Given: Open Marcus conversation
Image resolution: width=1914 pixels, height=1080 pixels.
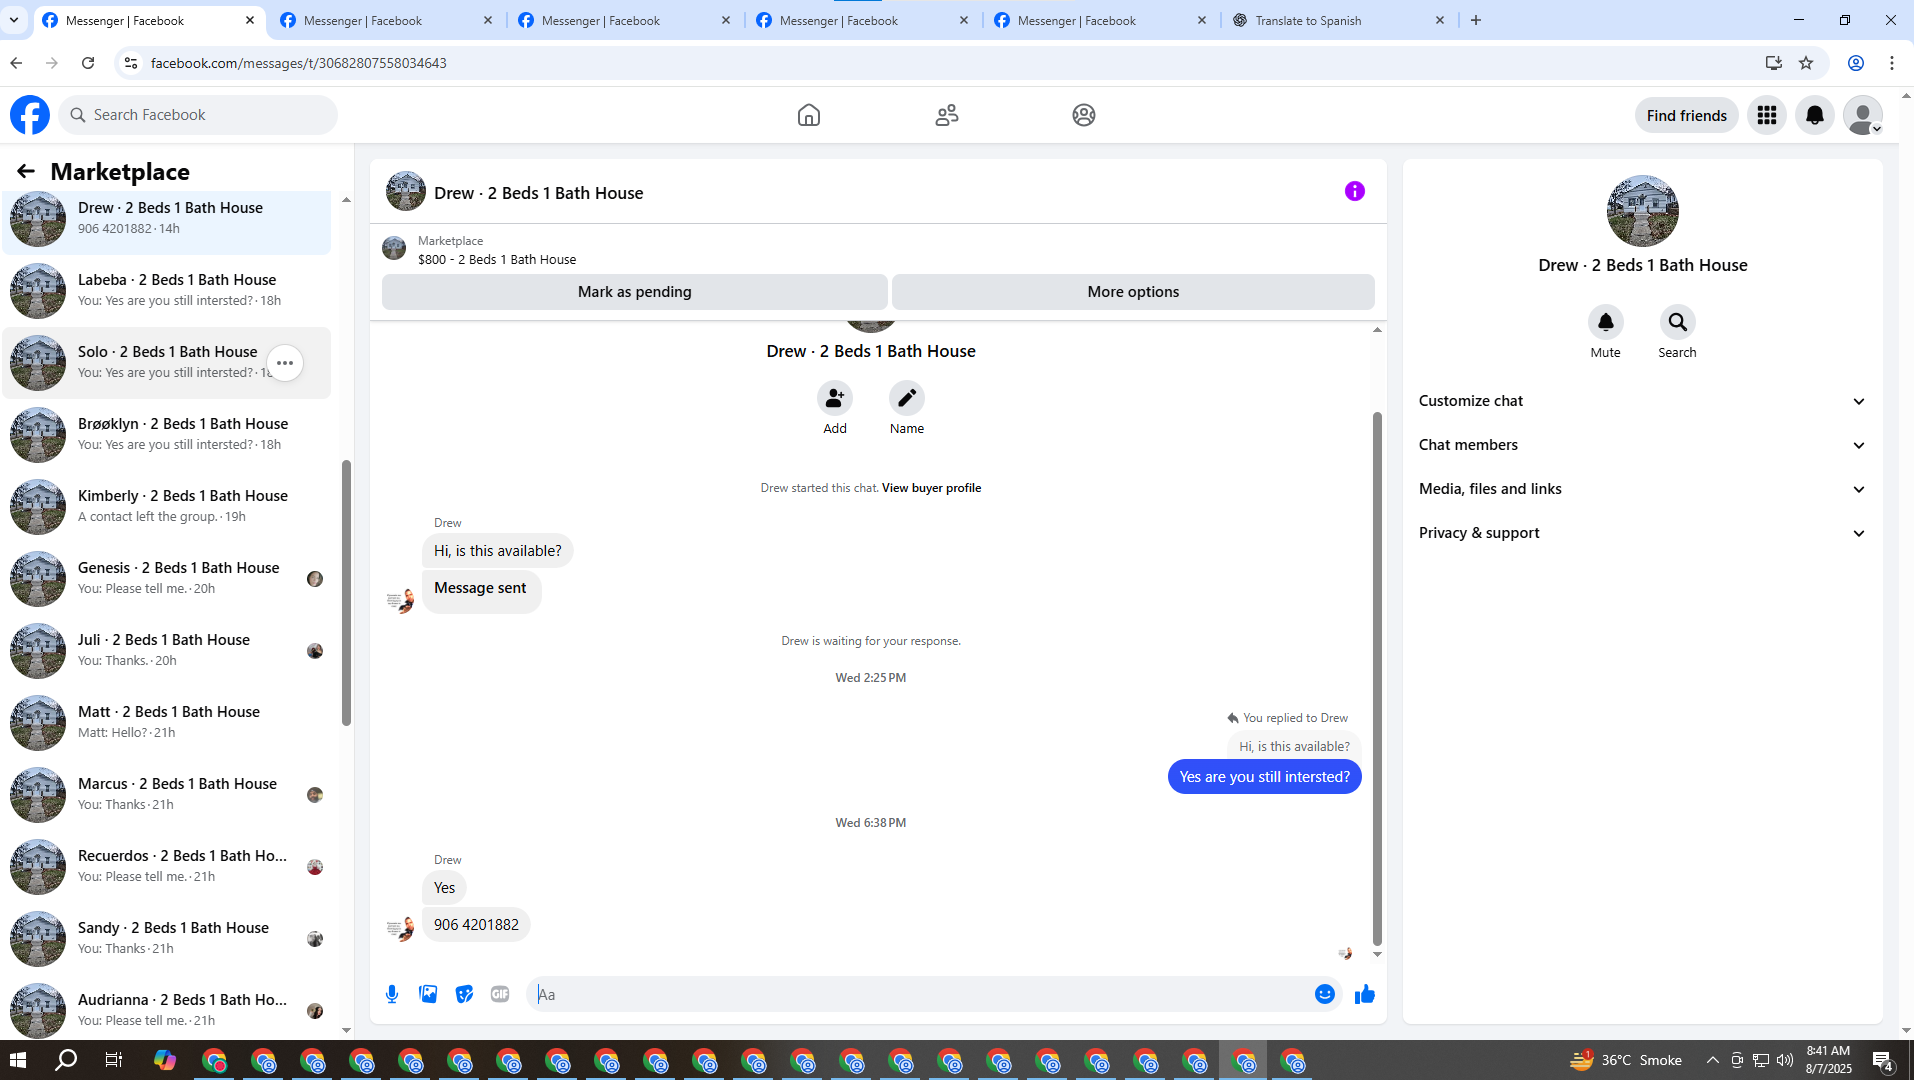Looking at the screenshot, I should (166, 794).
